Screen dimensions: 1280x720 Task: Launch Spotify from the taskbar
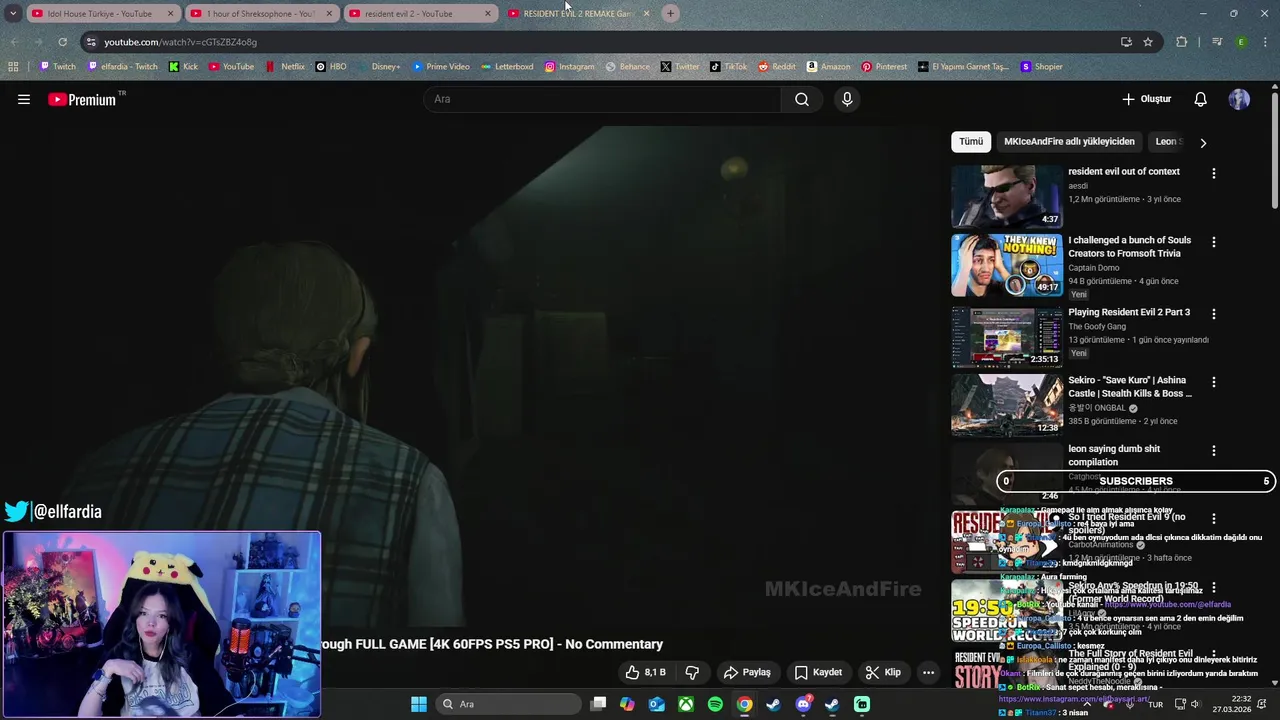[x=715, y=704]
